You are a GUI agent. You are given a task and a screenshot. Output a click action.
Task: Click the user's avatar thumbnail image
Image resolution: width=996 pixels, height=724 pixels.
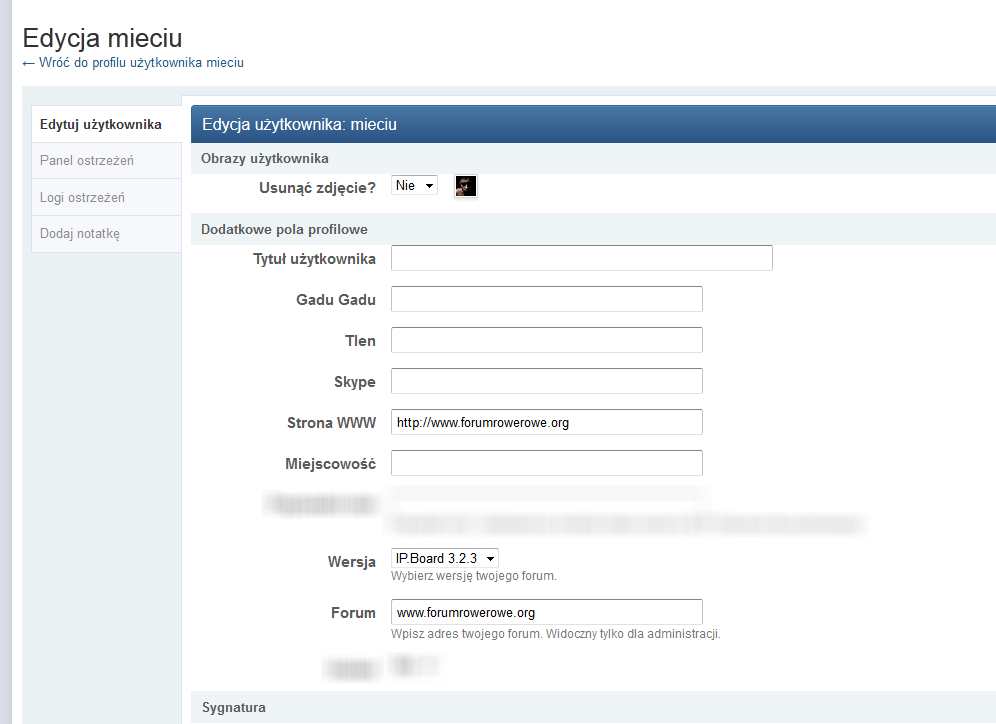pos(465,185)
